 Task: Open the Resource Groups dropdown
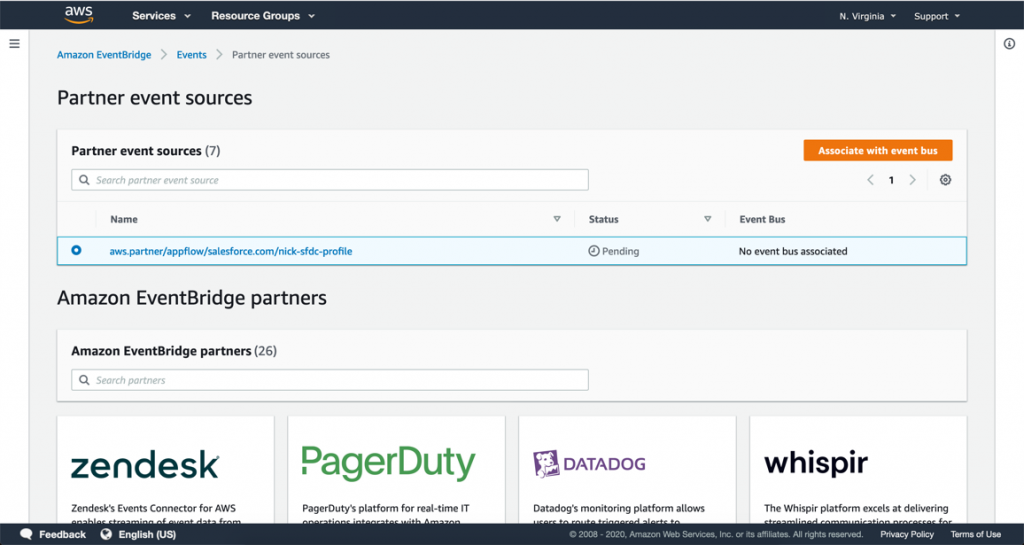point(263,16)
